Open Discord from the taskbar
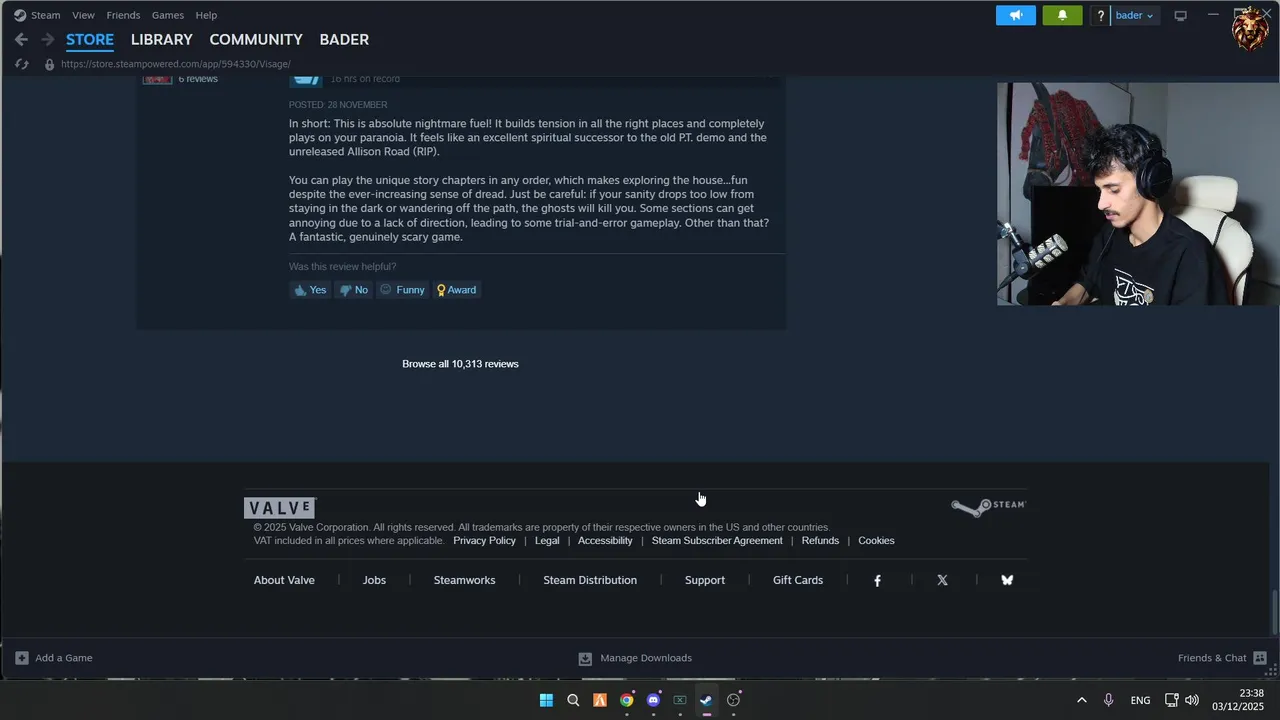This screenshot has height=720, width=1280. click(653, 700)
